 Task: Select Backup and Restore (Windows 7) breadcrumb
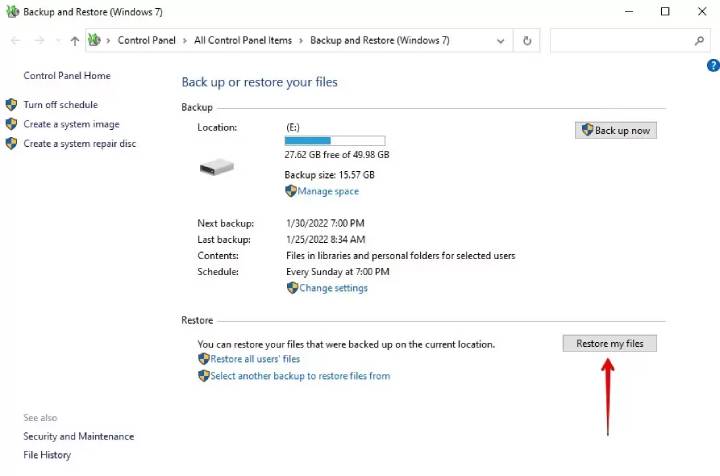pyautogui.click(x=380, y=40)
